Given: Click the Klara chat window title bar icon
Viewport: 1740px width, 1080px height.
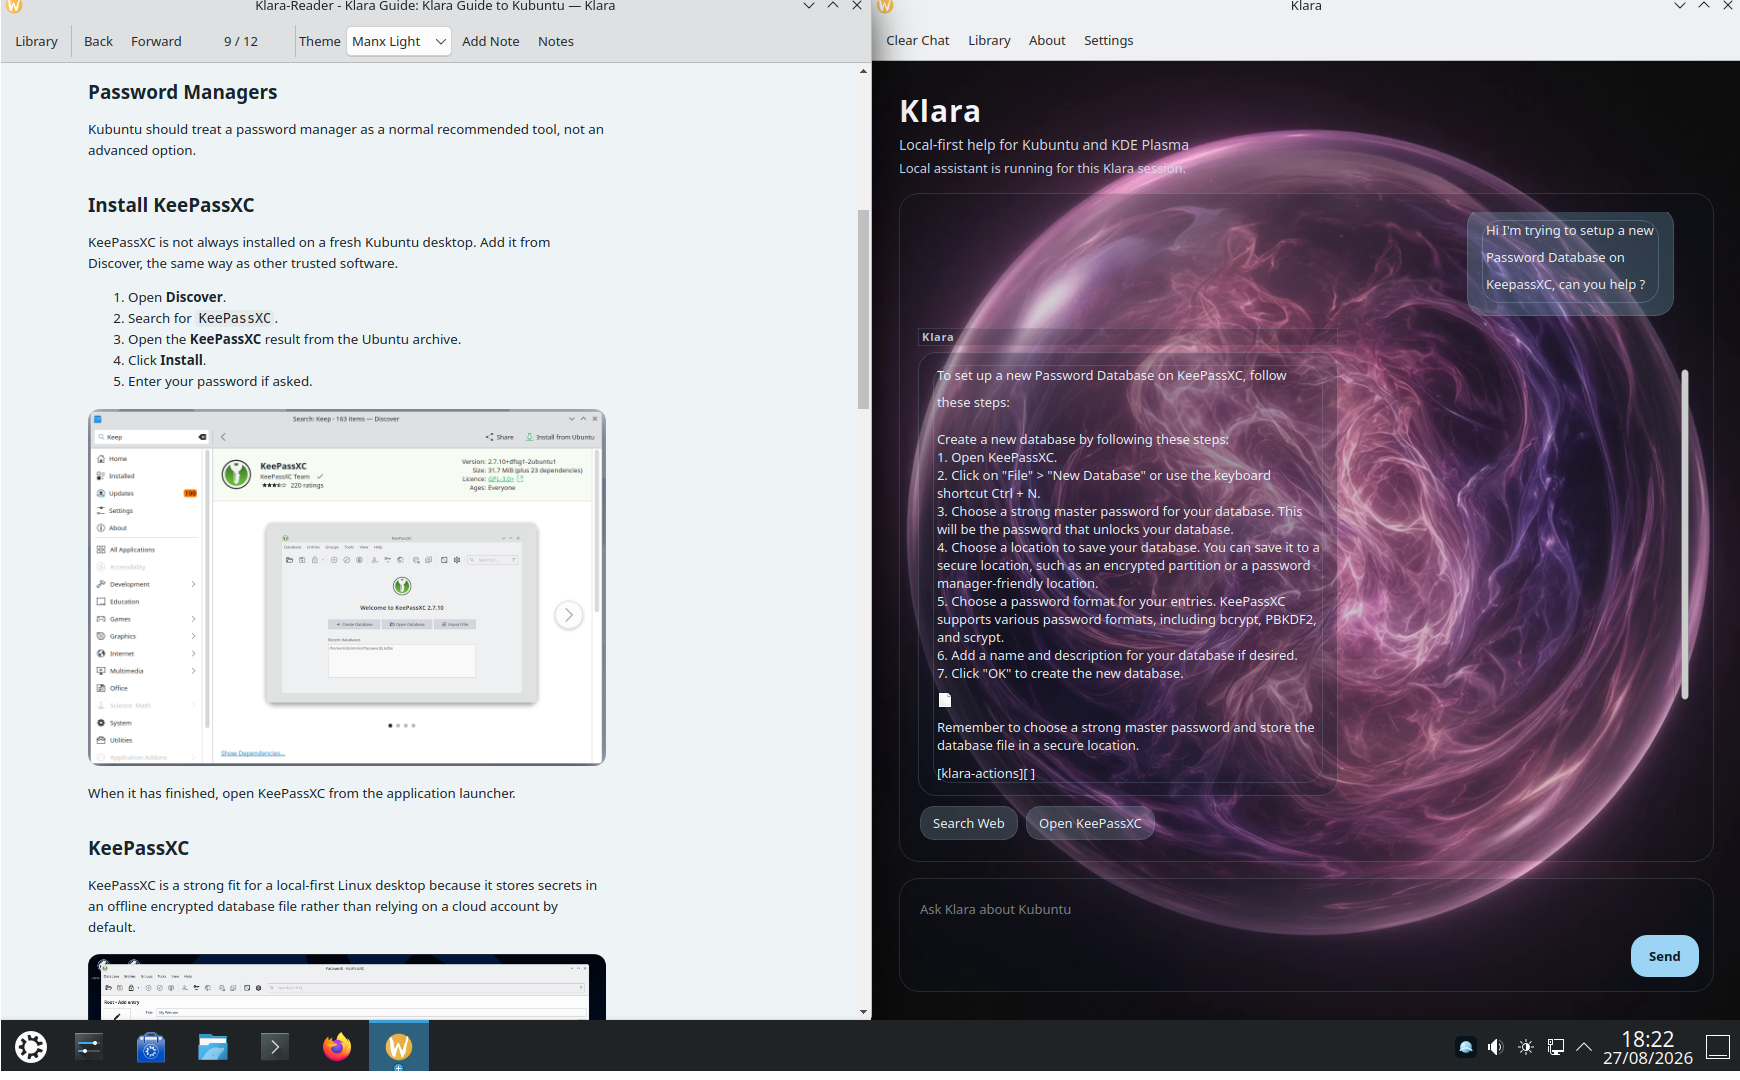Looking at the screenshot, I should 885,6.
